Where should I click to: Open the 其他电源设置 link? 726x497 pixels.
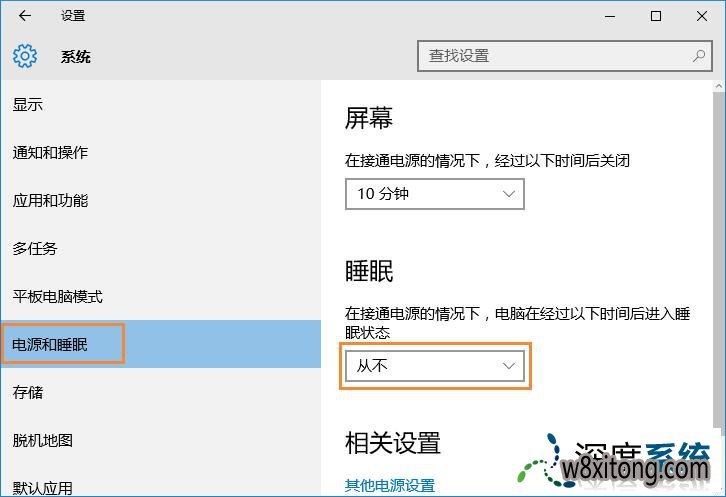(x=390, y=485)
